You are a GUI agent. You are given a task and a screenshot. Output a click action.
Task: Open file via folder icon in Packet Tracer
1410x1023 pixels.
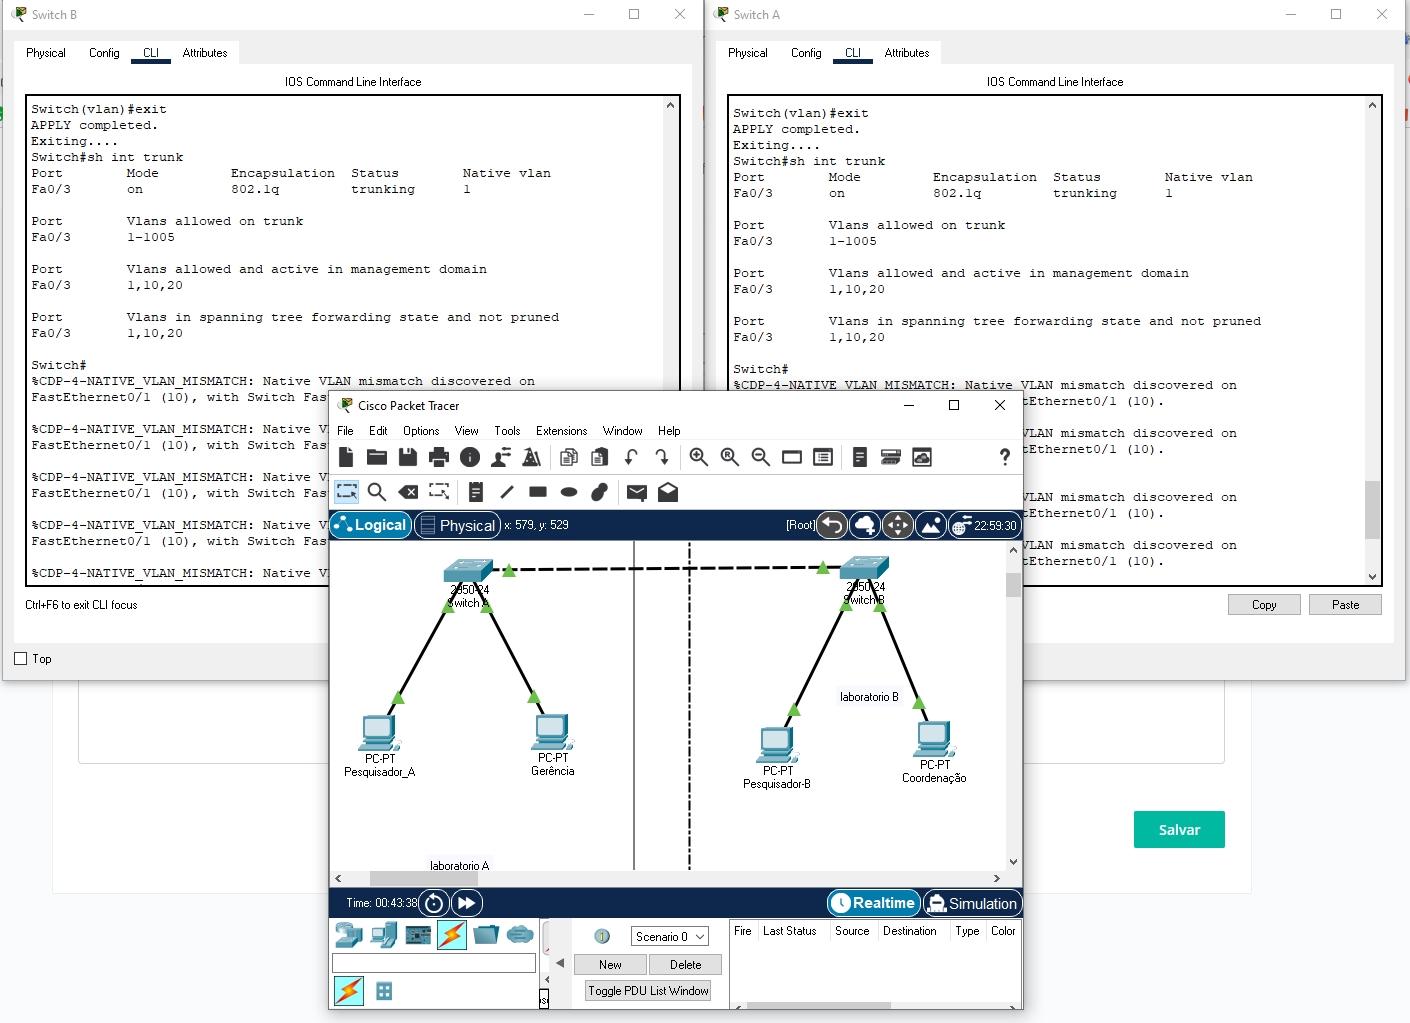tap(377, 457)
